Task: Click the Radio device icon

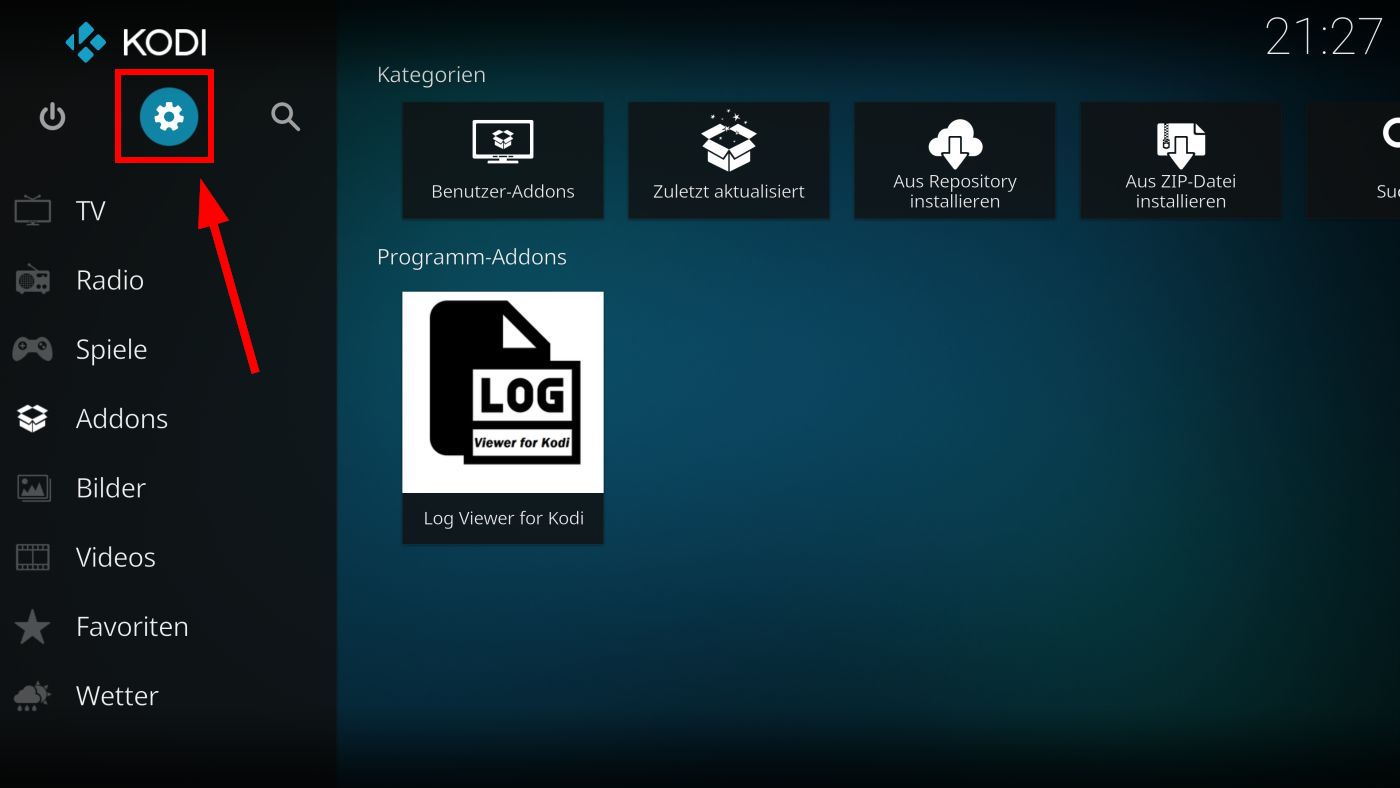Action: (32, 280)
